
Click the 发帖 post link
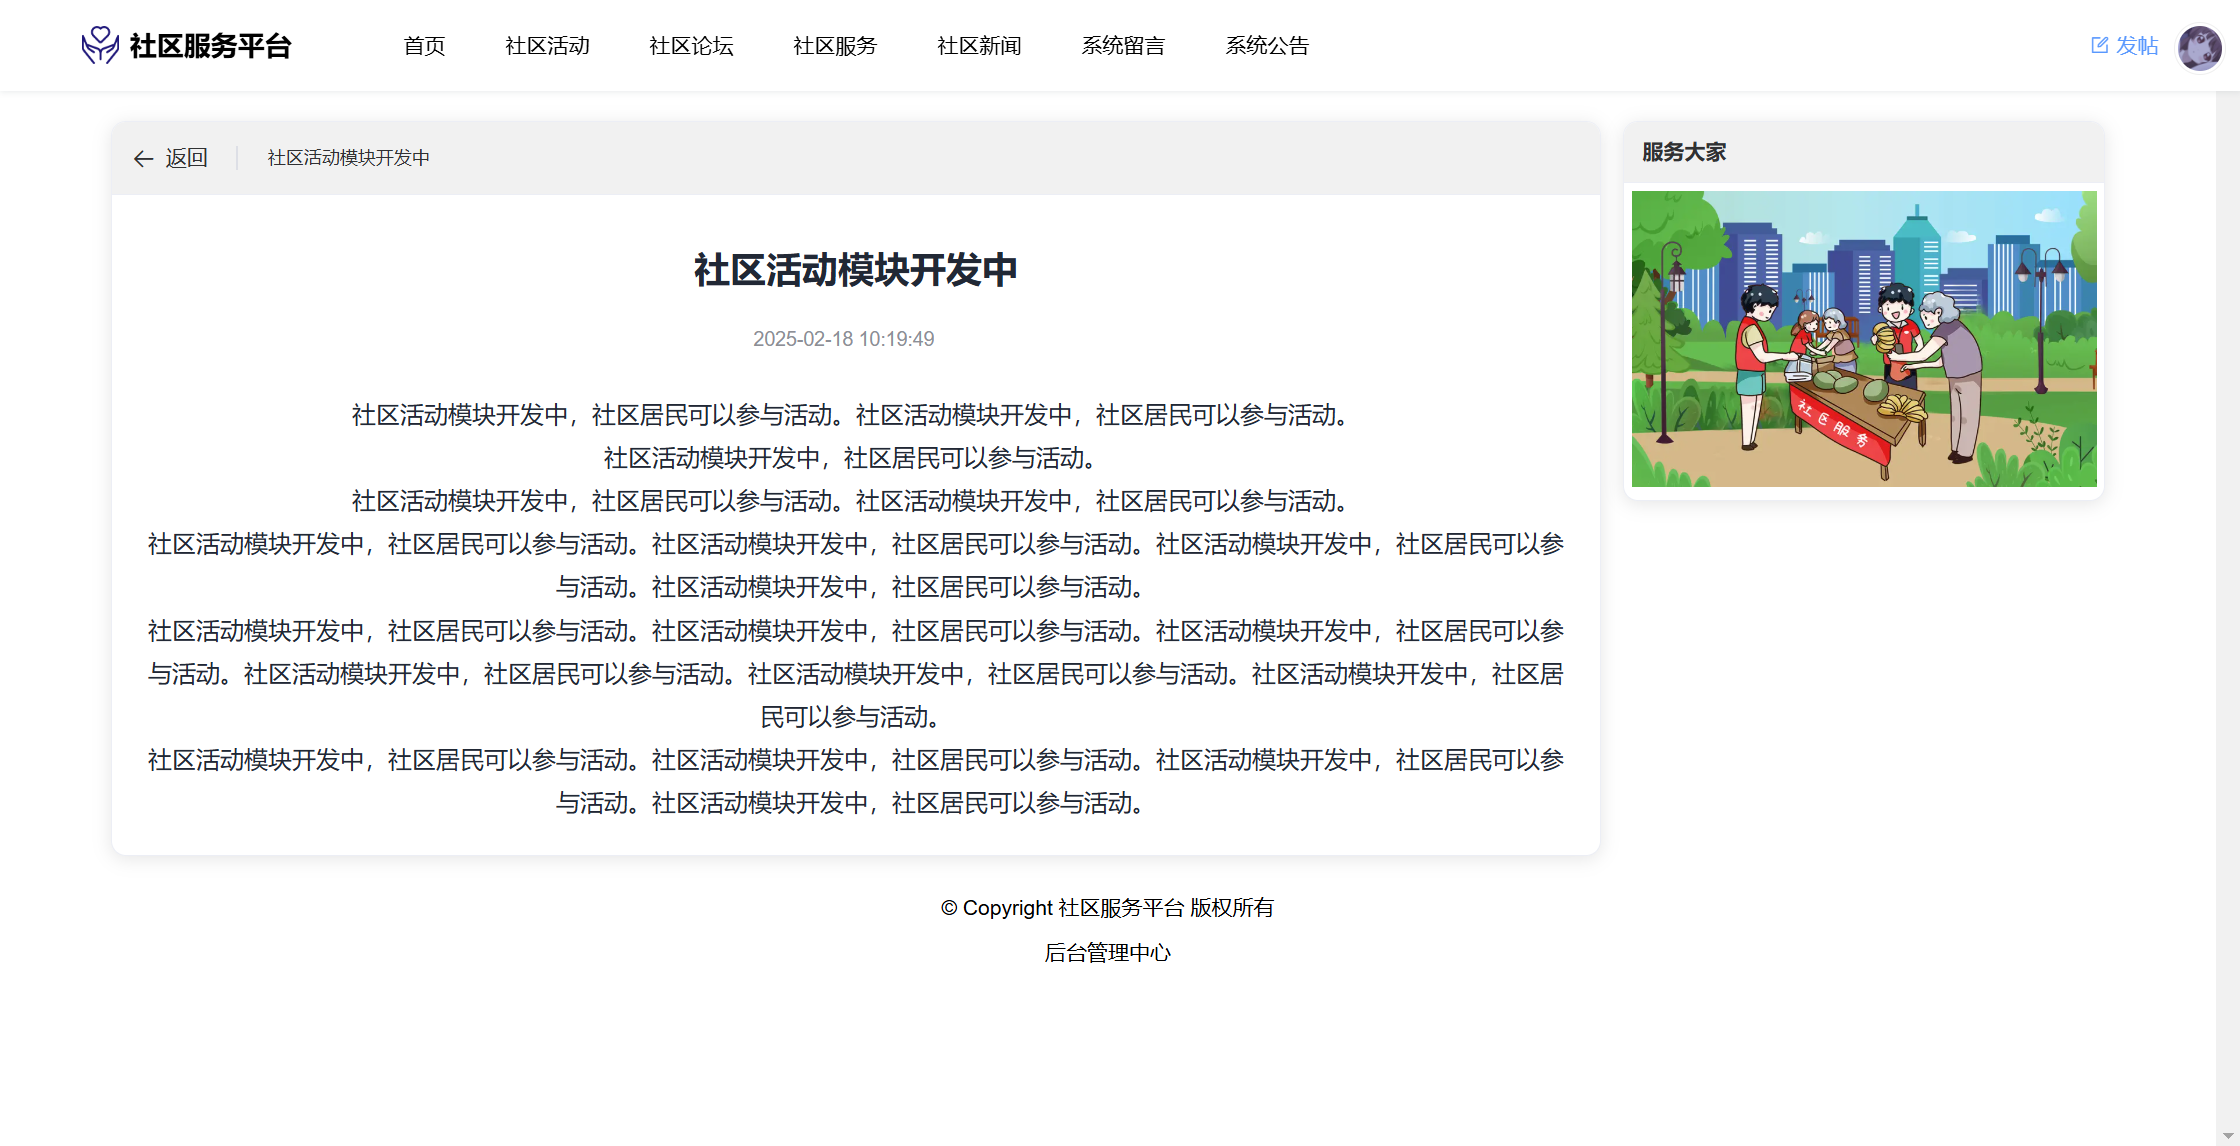pyautogui.click(x=2137, y=46)
